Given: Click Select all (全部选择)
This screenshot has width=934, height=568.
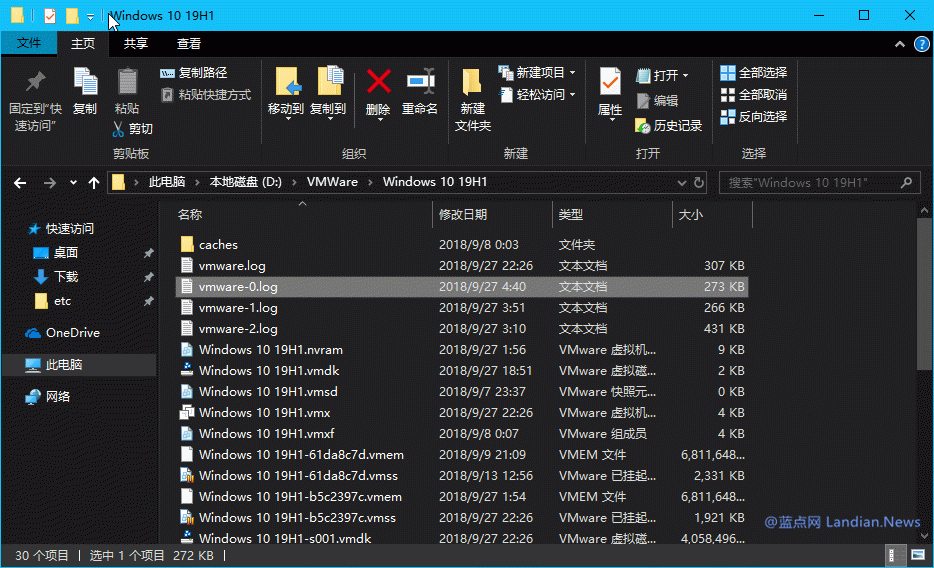Looking at the screenshot, I should point(754,73).
